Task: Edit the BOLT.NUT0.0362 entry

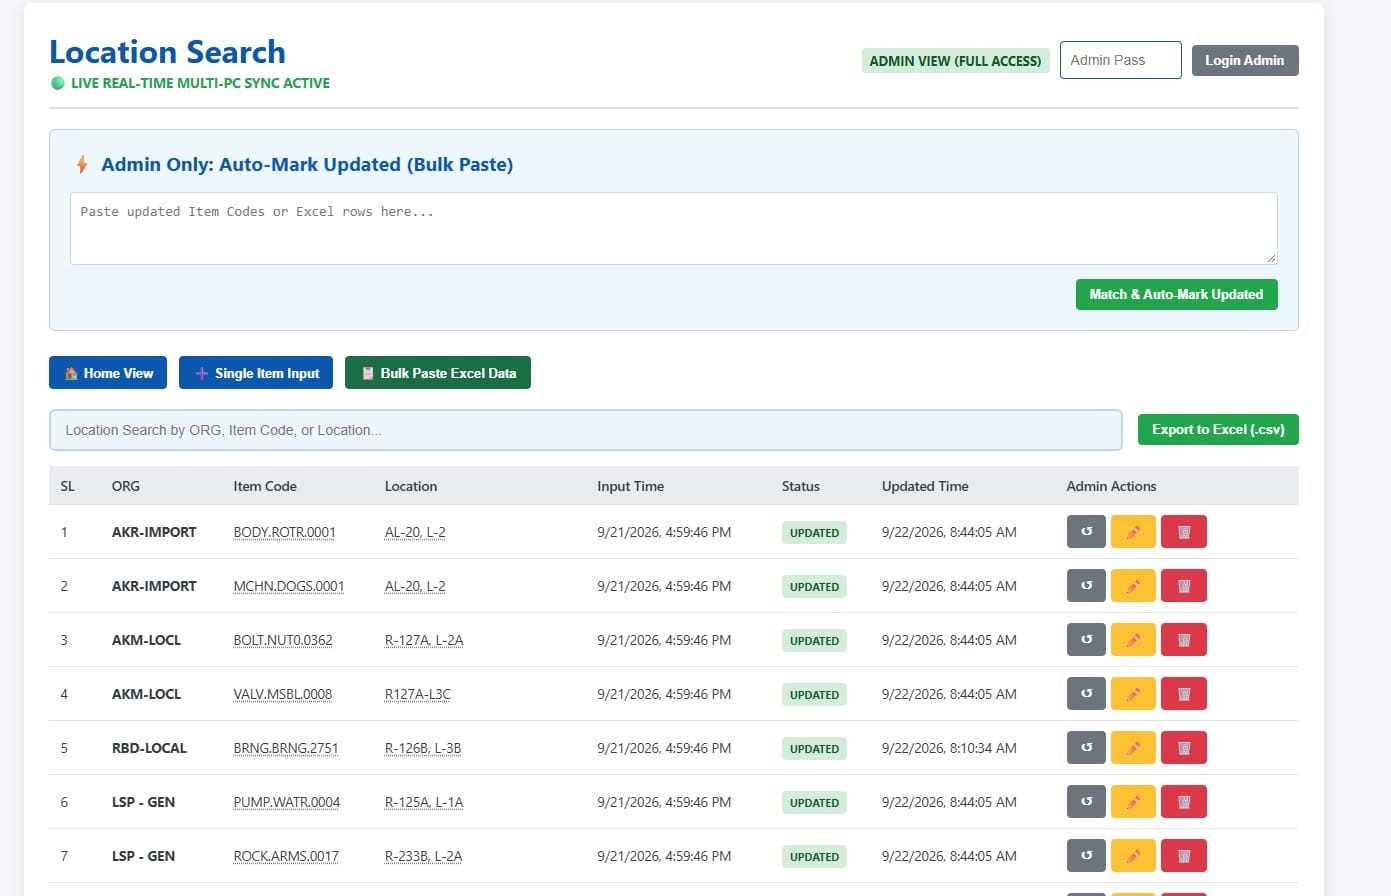Action: point(1133,640)
